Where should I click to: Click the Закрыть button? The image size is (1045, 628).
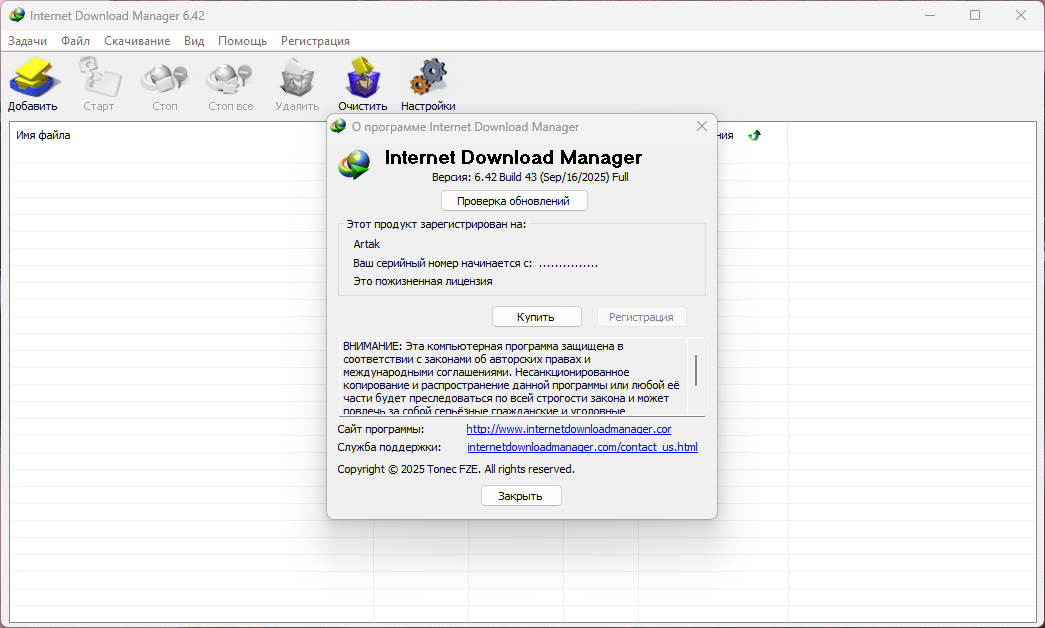coord(521,495)
